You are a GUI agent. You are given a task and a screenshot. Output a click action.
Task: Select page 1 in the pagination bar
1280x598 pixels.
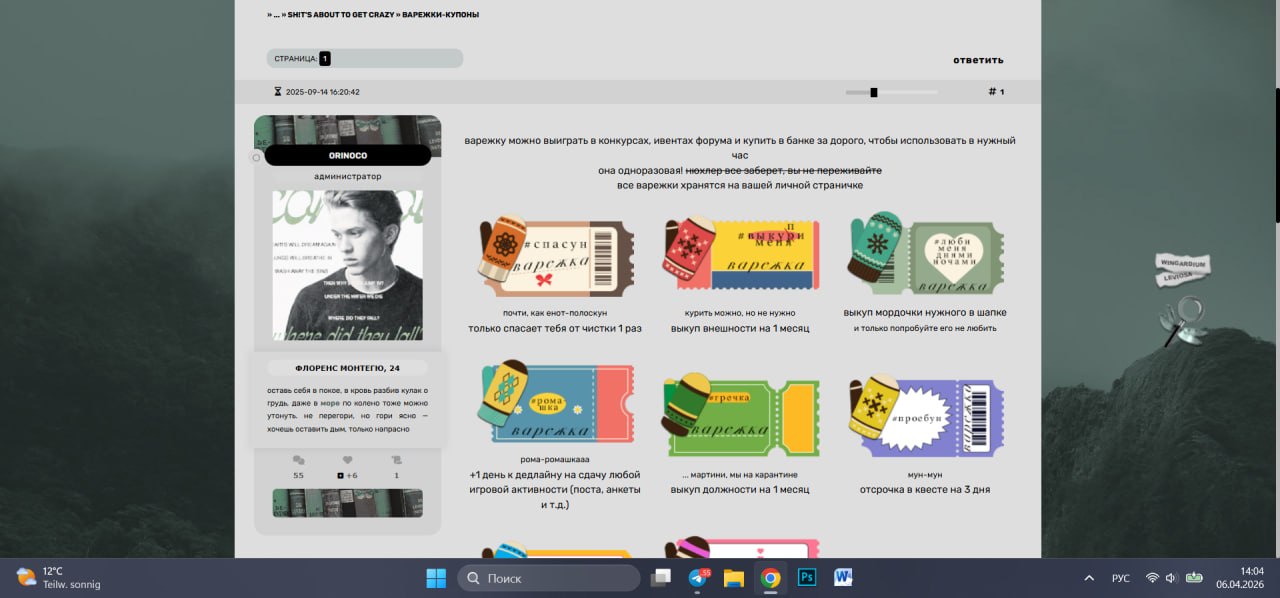click(325, 59)
